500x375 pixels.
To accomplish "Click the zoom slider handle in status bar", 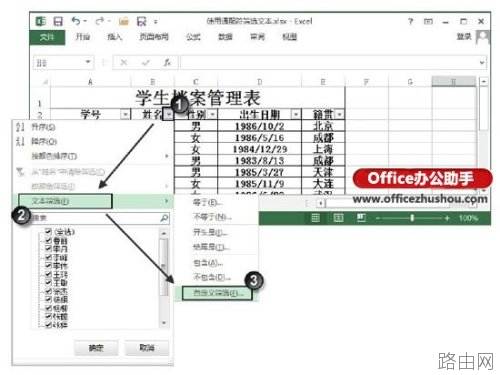I will click(x=412, y=218).
